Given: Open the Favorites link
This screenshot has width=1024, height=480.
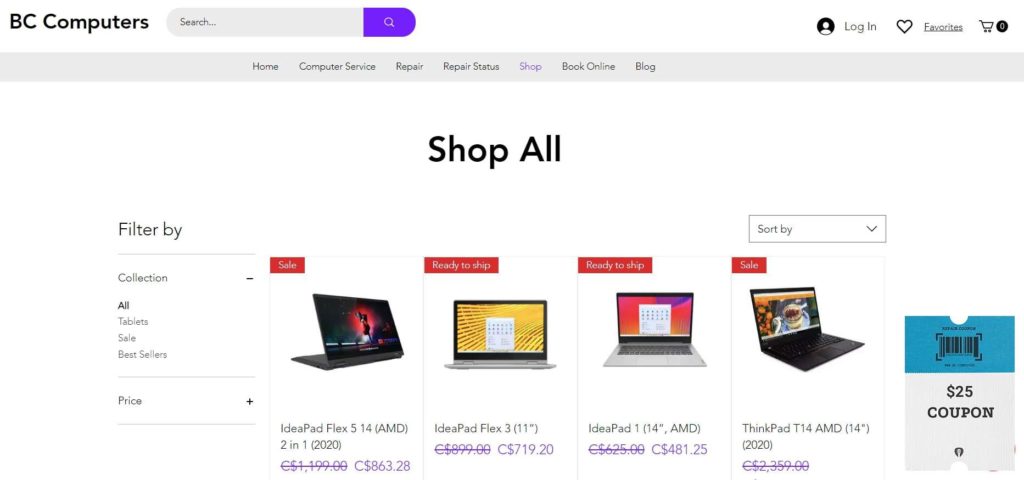Looking at the screenshot, I should [943, 27].
